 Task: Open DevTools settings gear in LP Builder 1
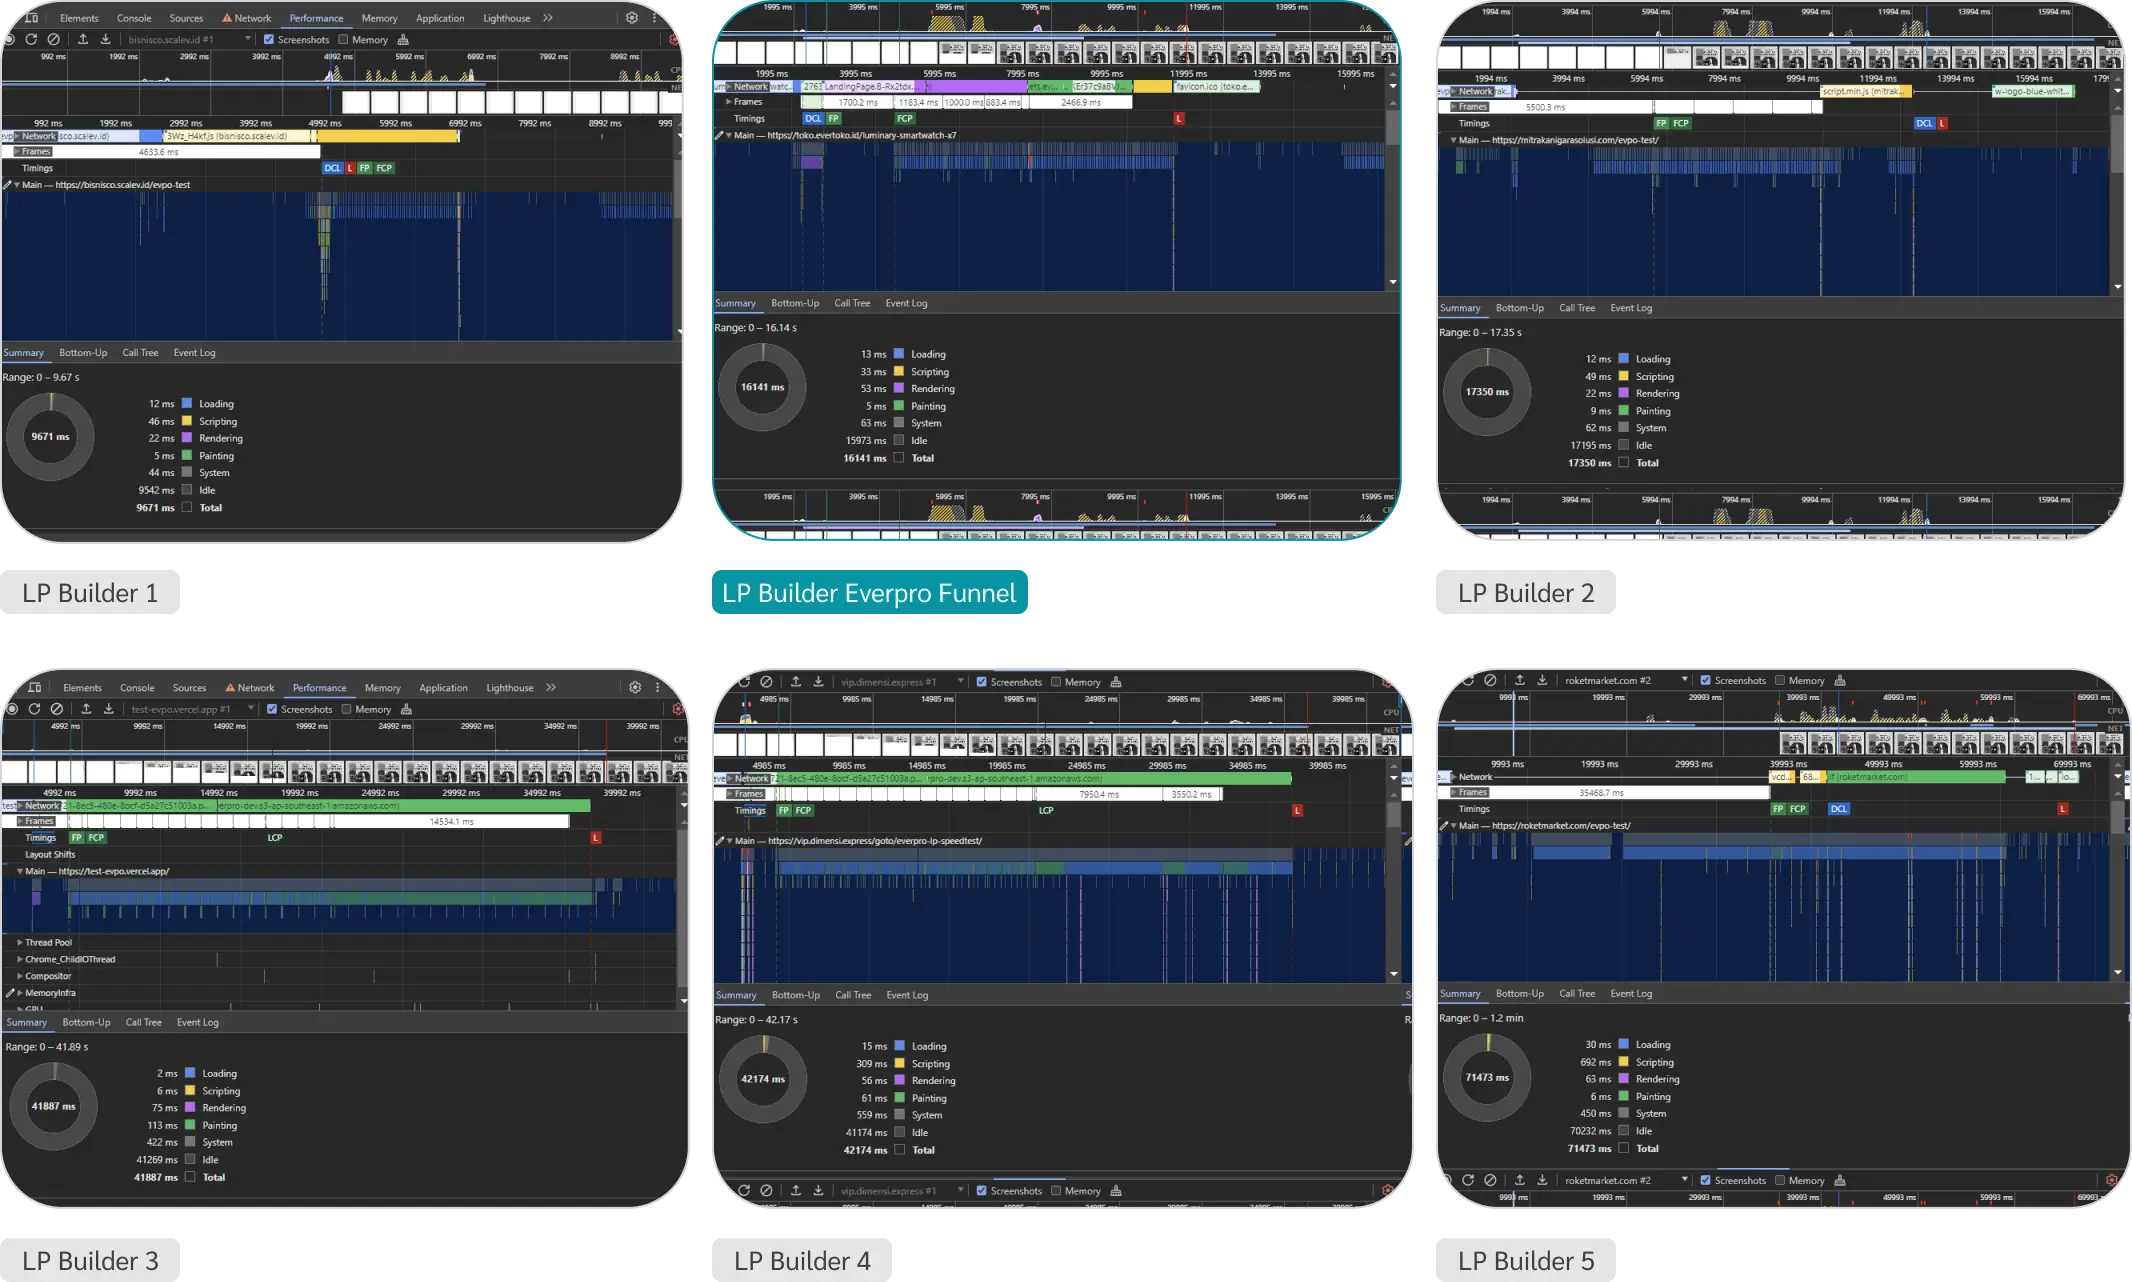pyautogui.click(x=632, y=18)
